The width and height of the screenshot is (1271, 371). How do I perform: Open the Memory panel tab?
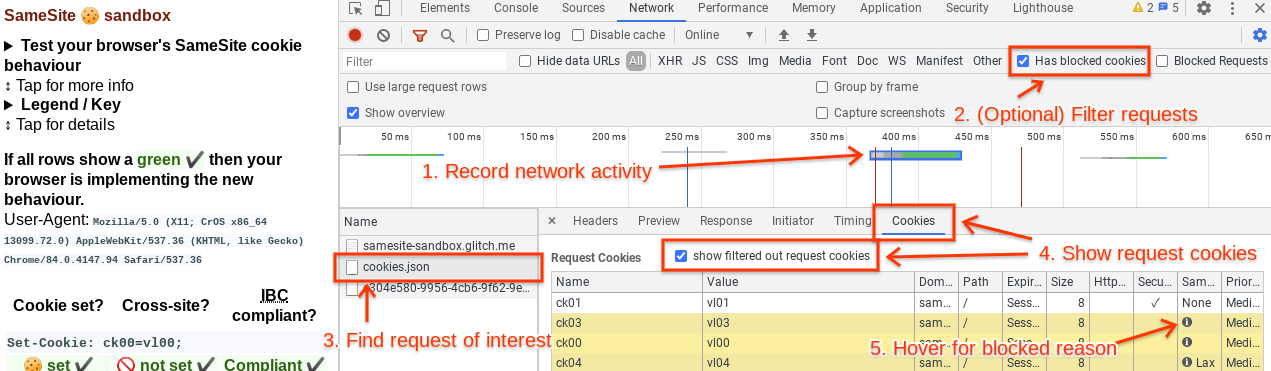point(813,8)
